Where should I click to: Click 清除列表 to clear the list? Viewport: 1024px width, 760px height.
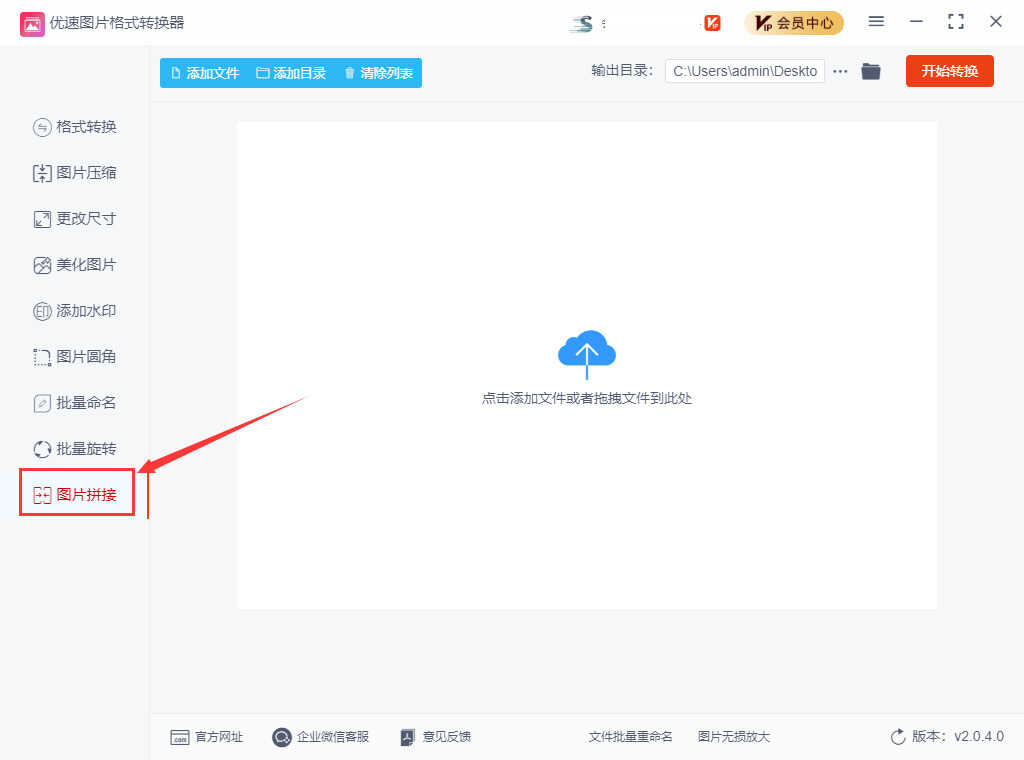379,73
